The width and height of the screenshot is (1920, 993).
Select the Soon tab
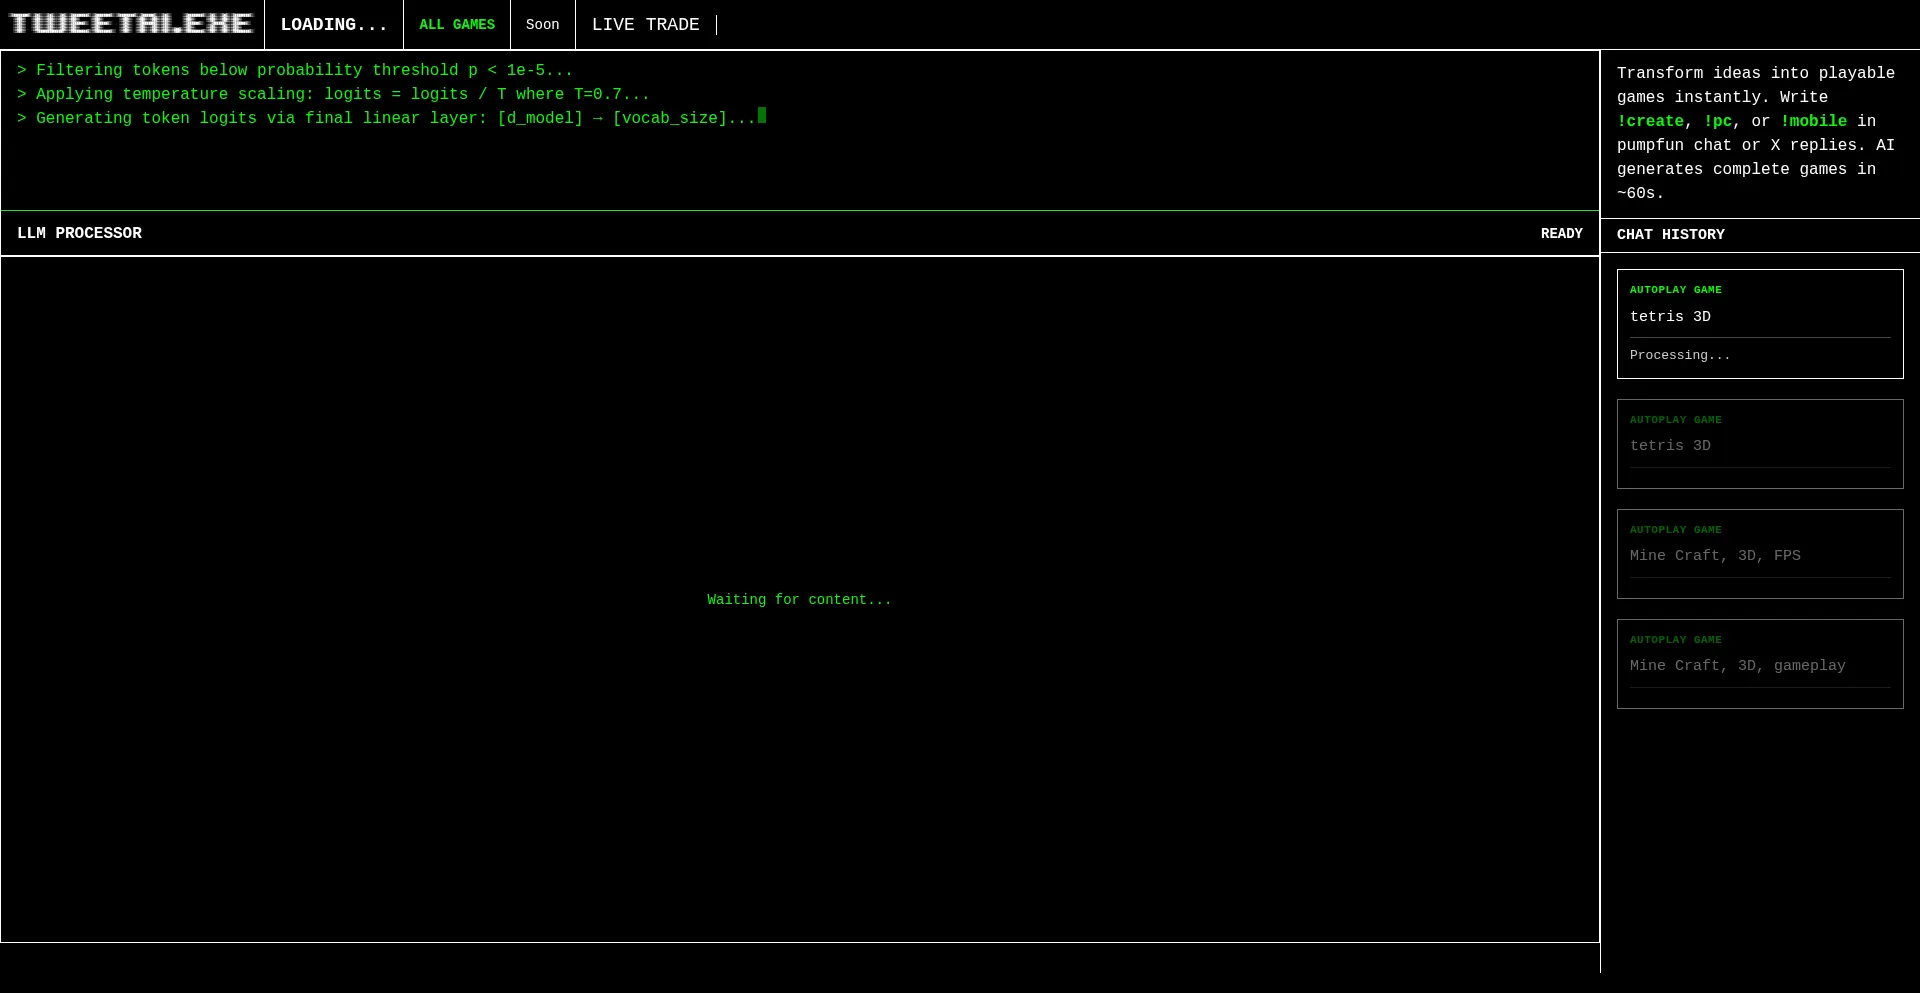[542, 25]
